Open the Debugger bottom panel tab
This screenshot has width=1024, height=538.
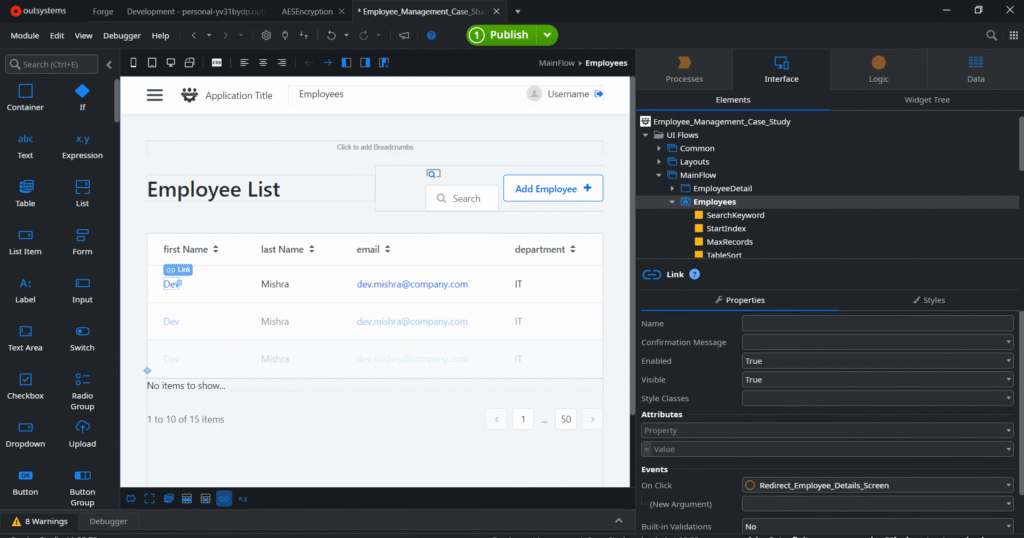coord(108,521)
